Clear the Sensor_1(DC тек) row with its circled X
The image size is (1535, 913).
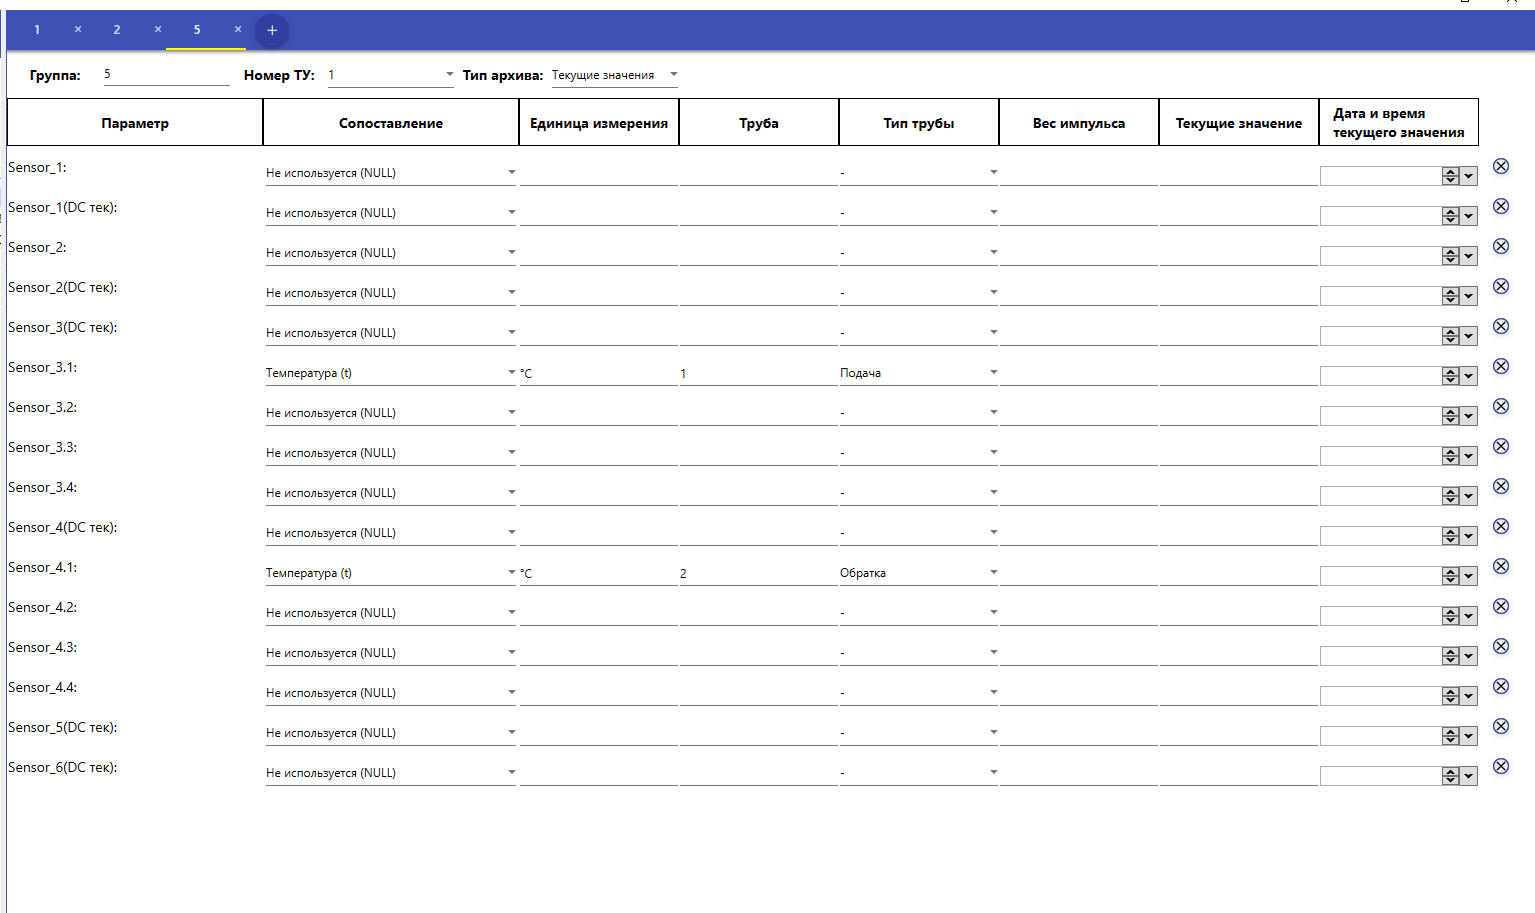point(1501,206)
